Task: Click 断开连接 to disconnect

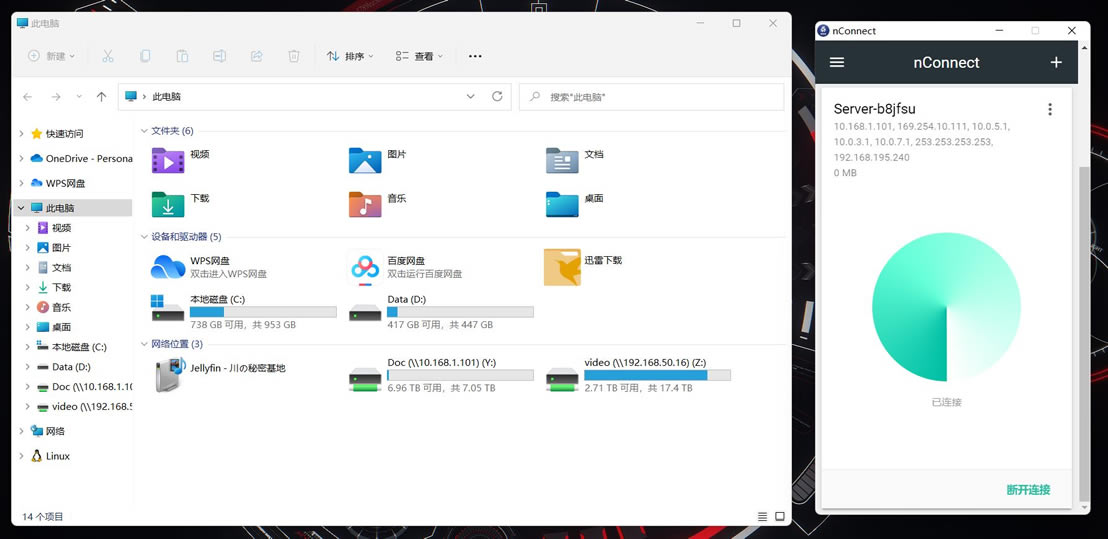Action: coord(1028,490)
